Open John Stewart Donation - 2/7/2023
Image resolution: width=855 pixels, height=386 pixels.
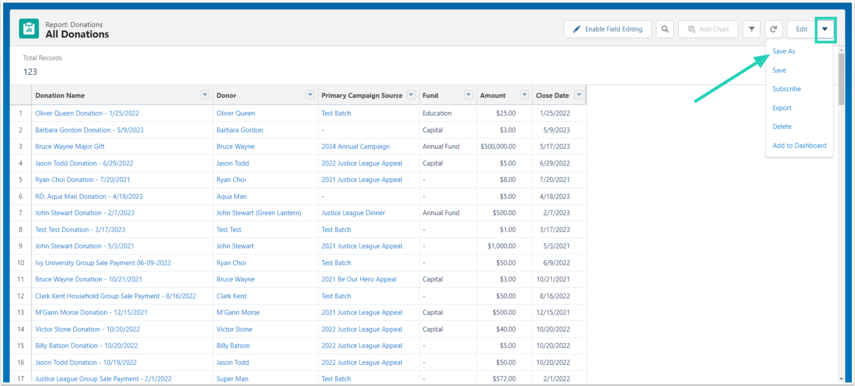pyautogui.click(x=85, y=213)
